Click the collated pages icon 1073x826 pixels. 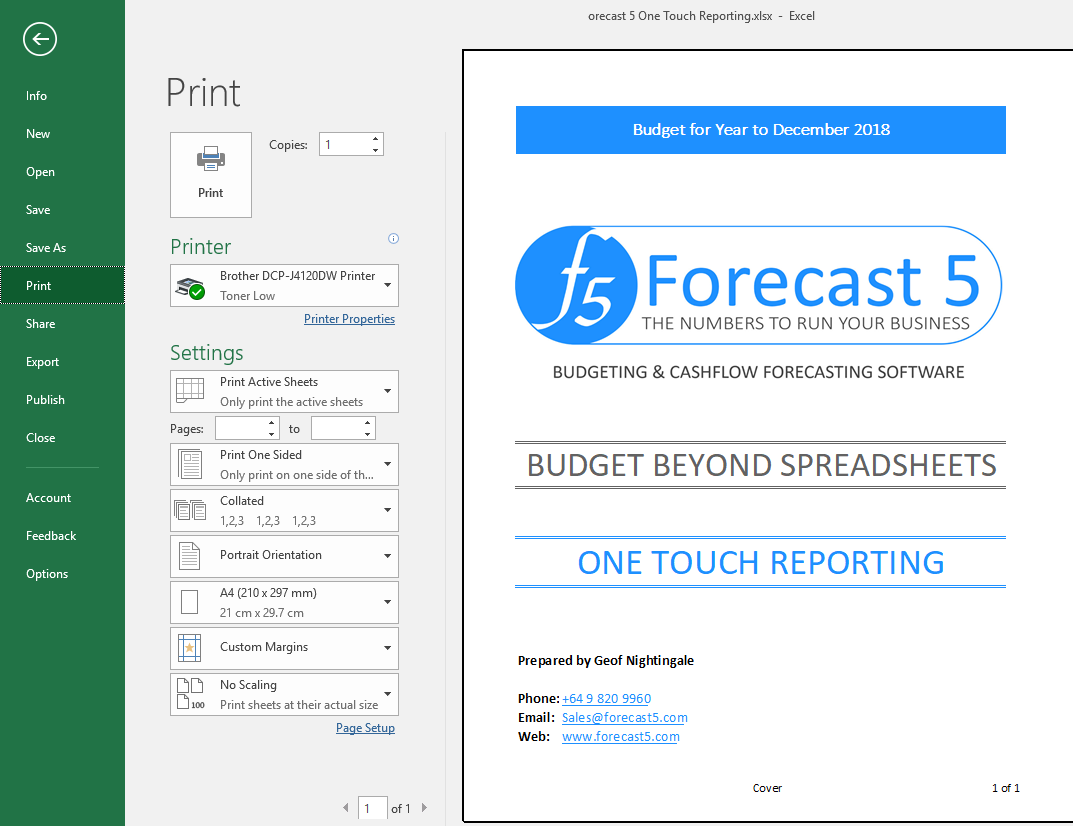(x=190, y=510)
